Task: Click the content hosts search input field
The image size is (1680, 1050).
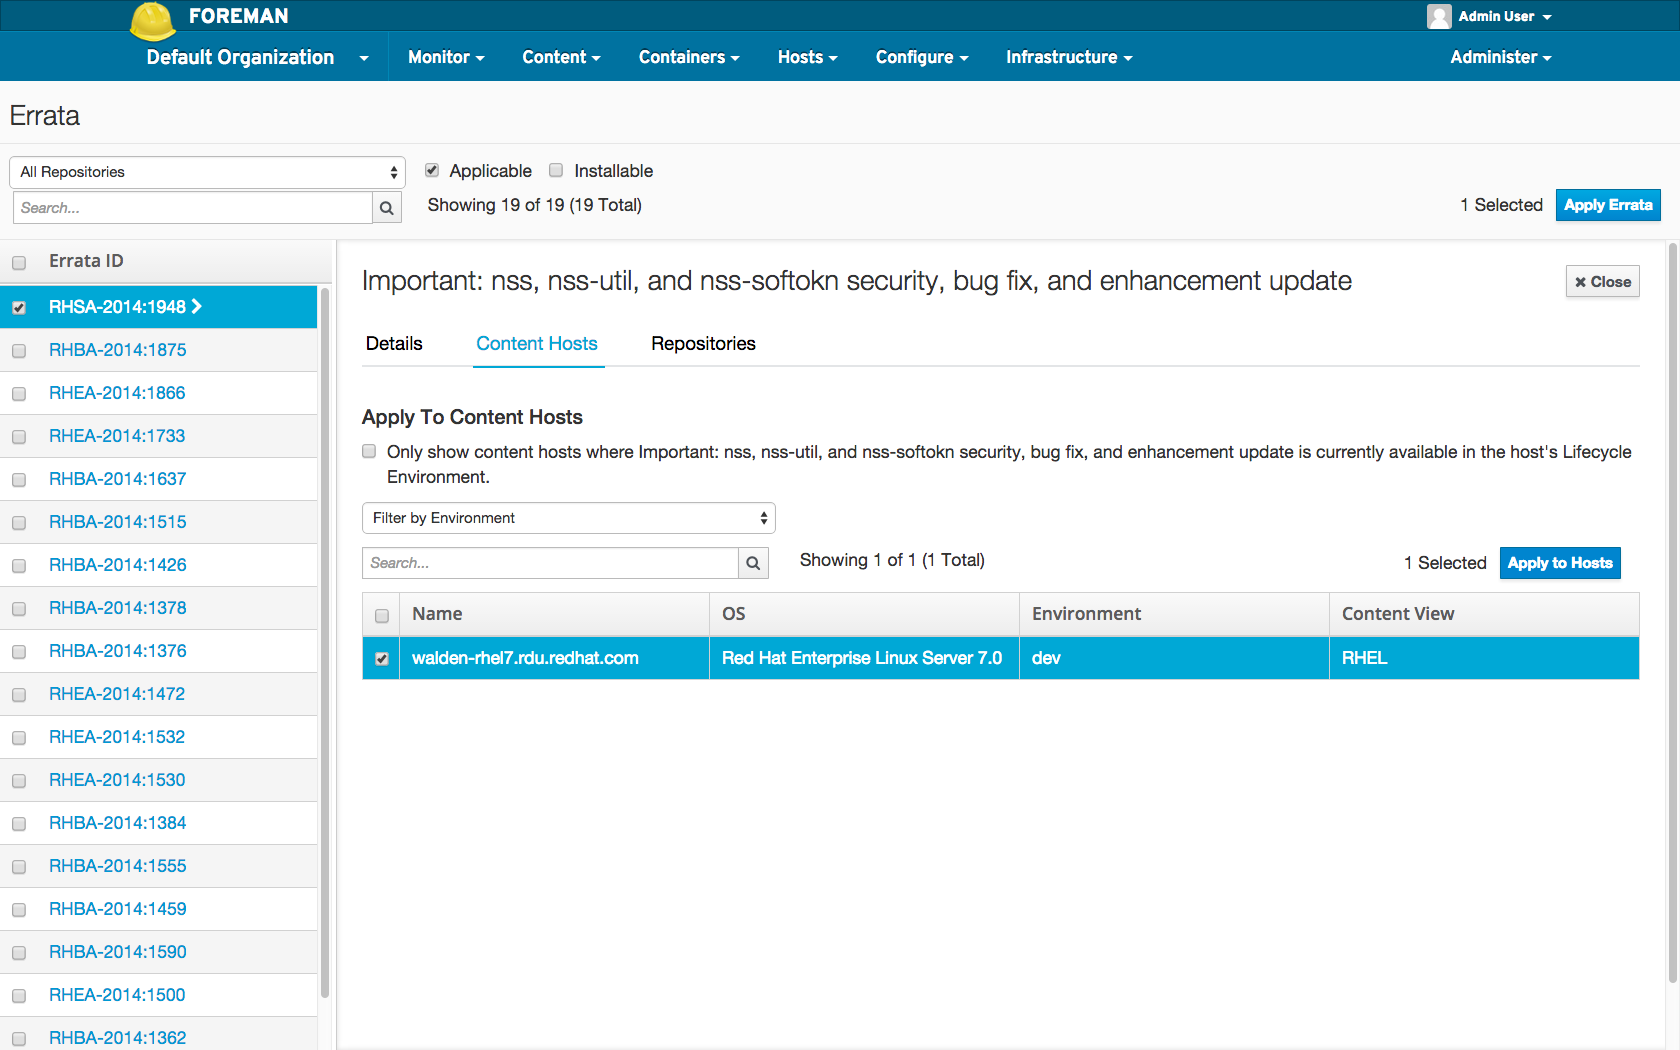Action: click(x=550, y=563)
